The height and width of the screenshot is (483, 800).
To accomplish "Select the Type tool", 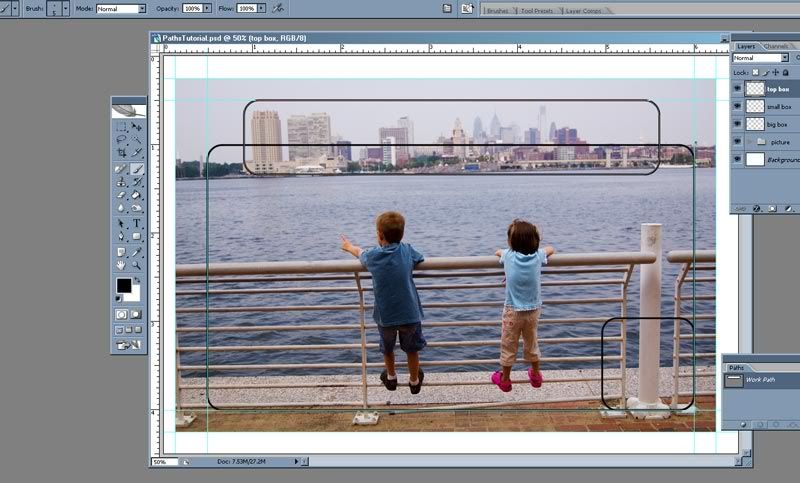I will click(x=136, y=223).
